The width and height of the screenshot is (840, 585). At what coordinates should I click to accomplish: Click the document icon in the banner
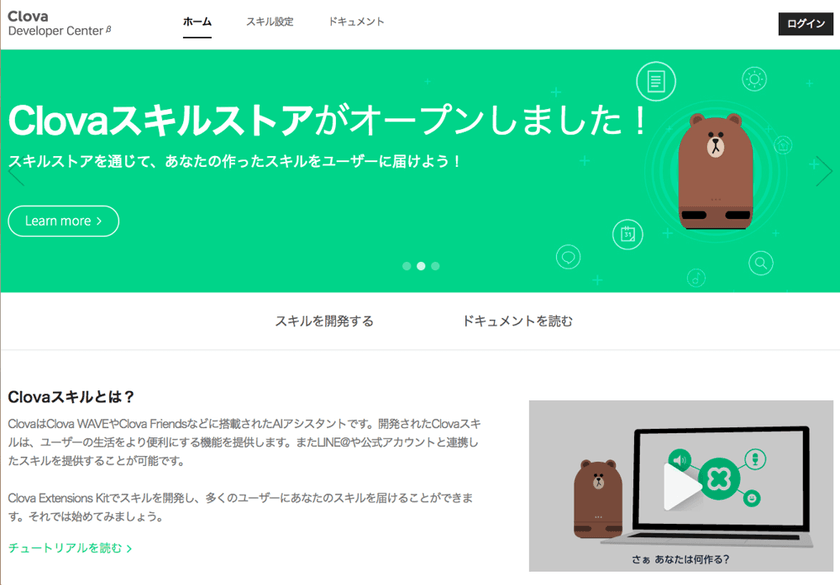[656, 81]
